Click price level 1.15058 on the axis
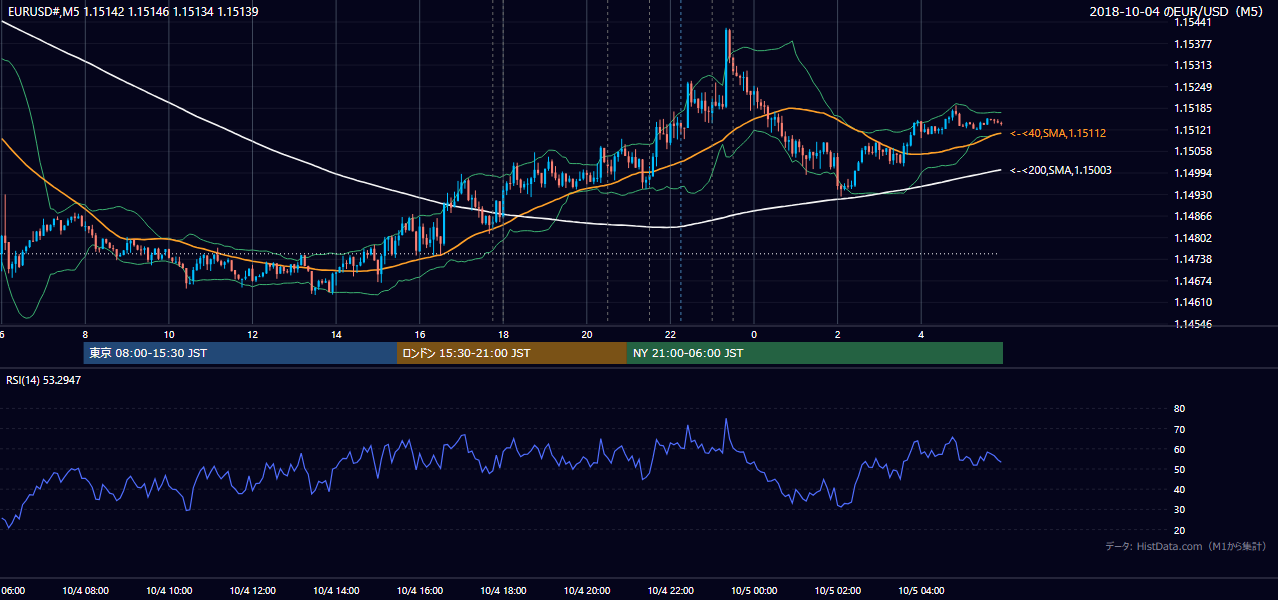This screenshot has width=1278, height=600. coord(1192,151)
